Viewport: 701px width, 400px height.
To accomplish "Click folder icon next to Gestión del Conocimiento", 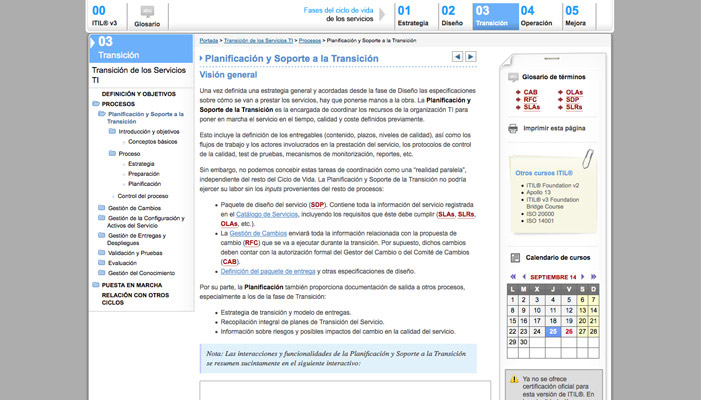I will [101, 272].
